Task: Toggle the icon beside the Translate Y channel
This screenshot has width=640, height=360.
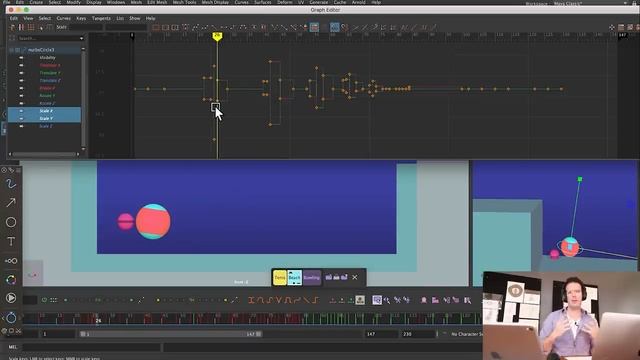Action: [21, 73]
